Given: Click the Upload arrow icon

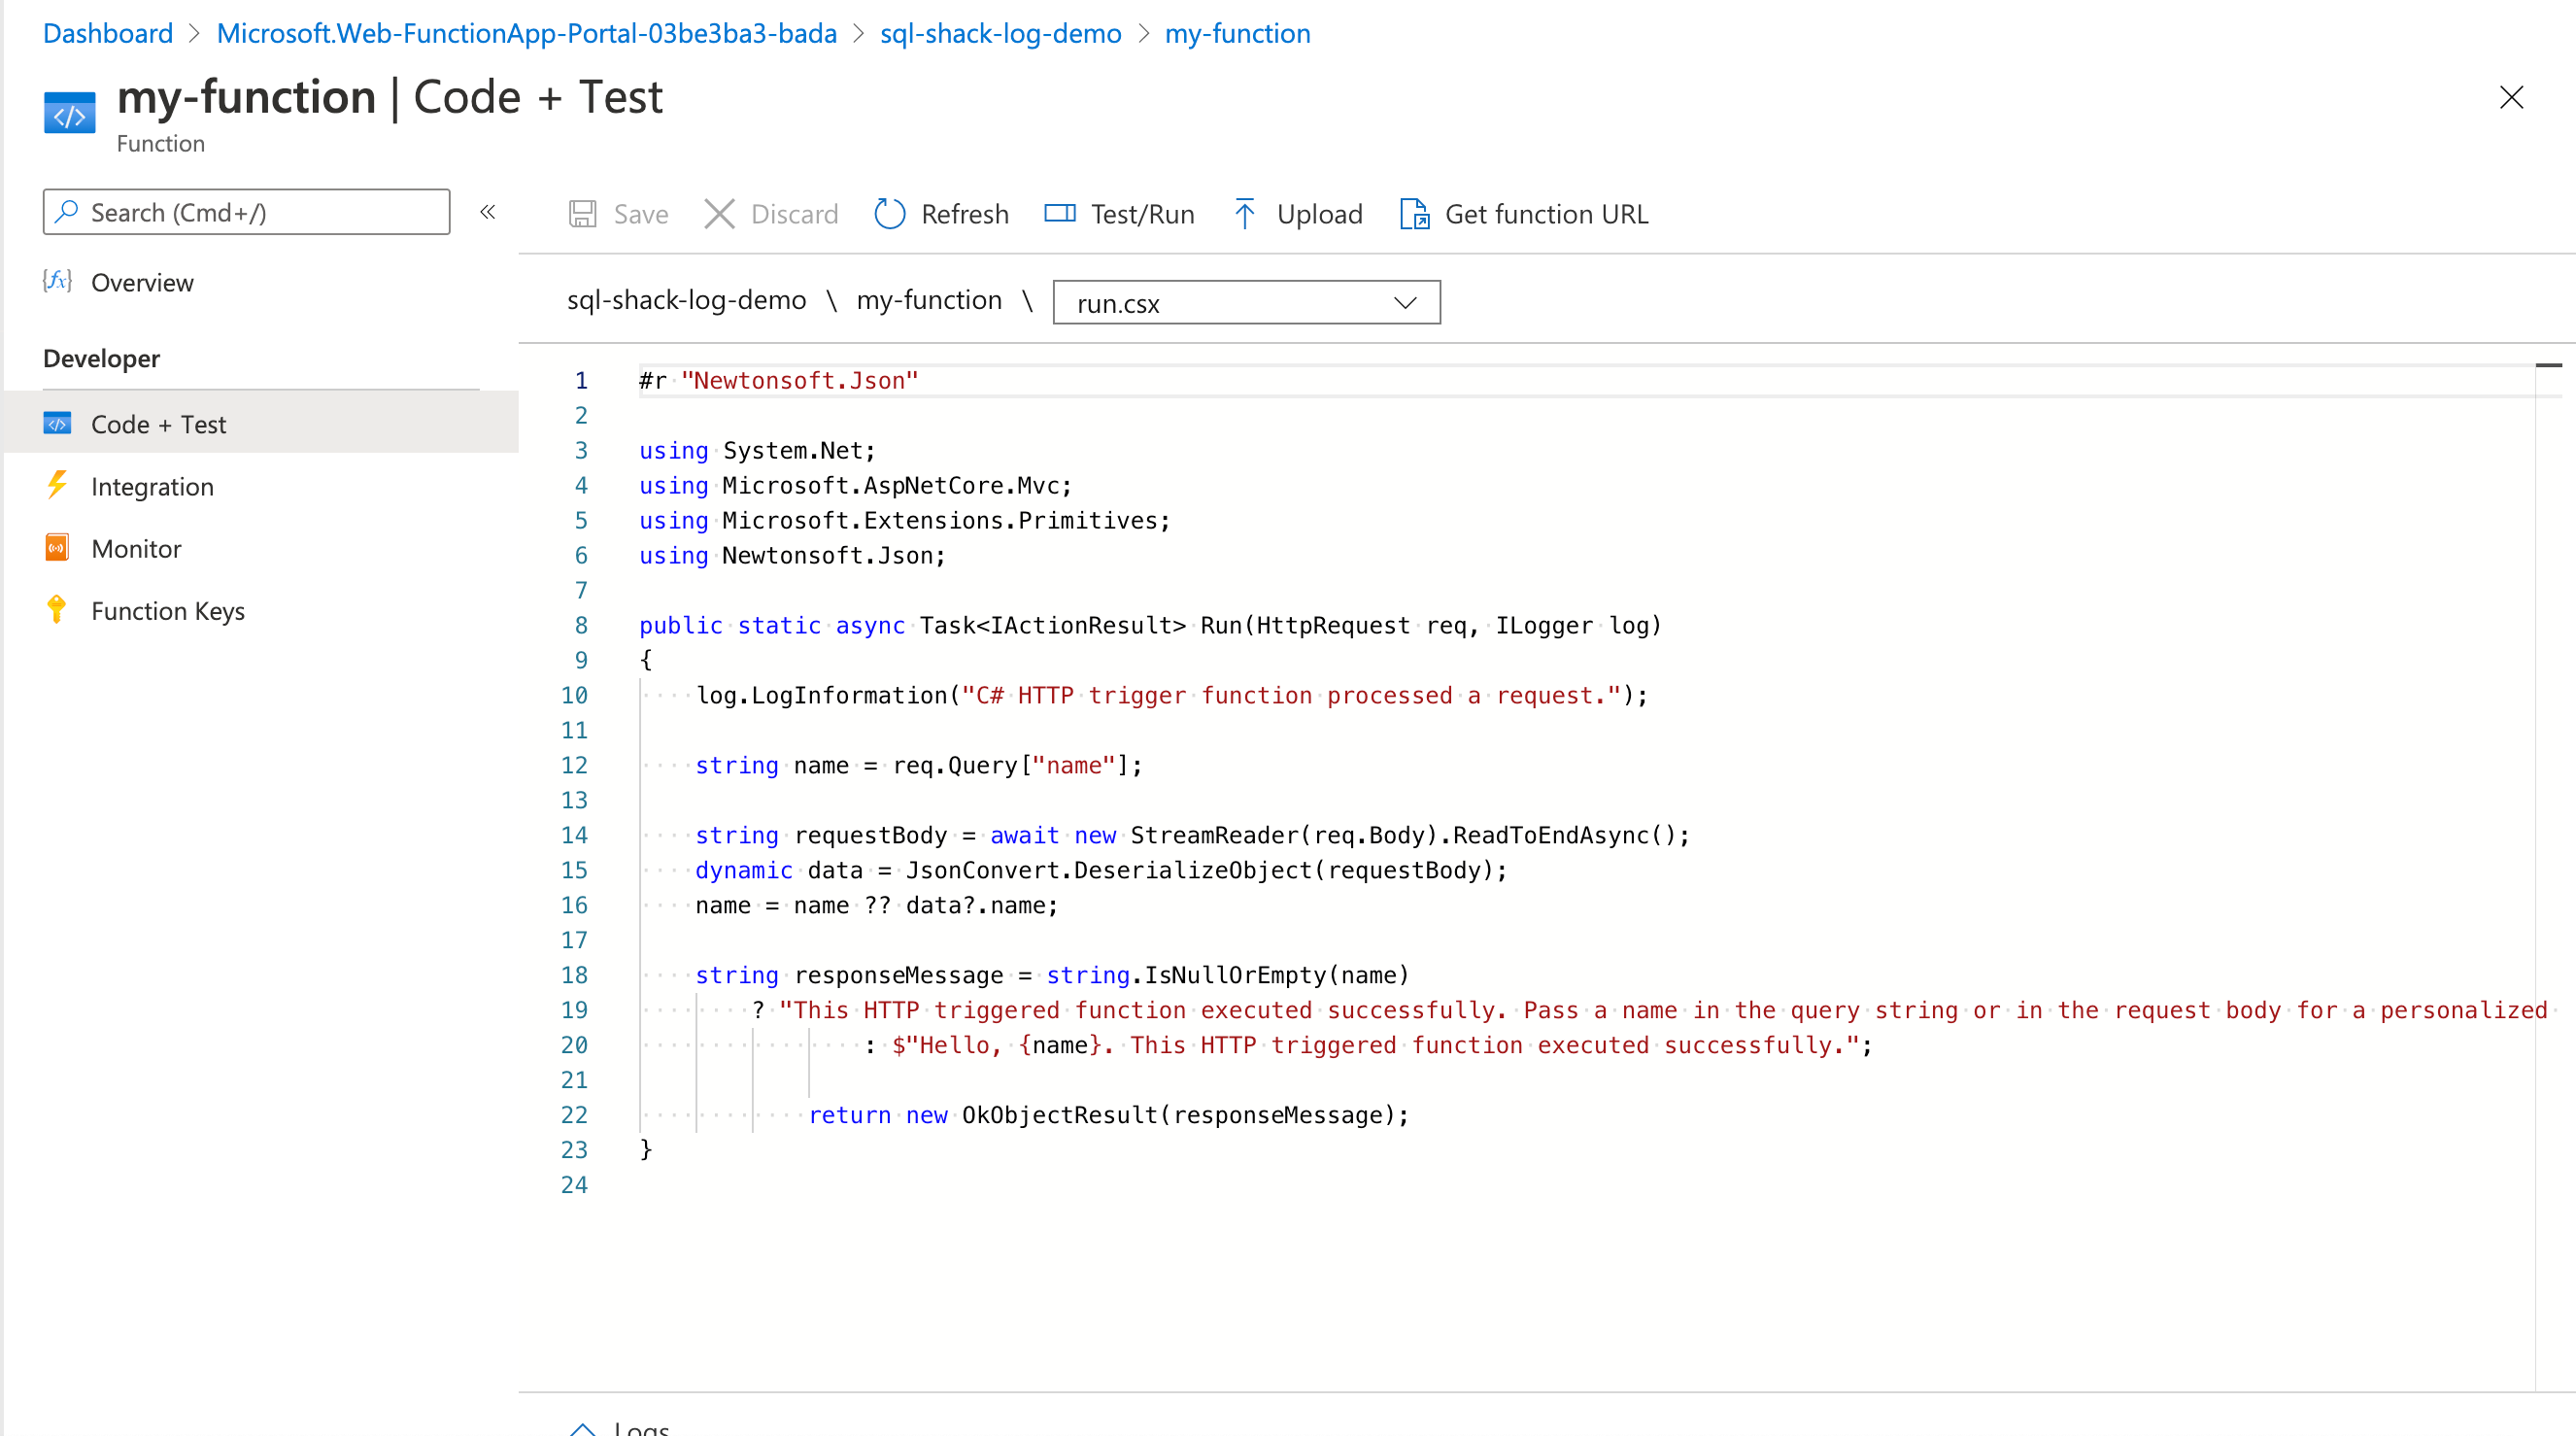Looking at the screenshot, I should 1244,214.
